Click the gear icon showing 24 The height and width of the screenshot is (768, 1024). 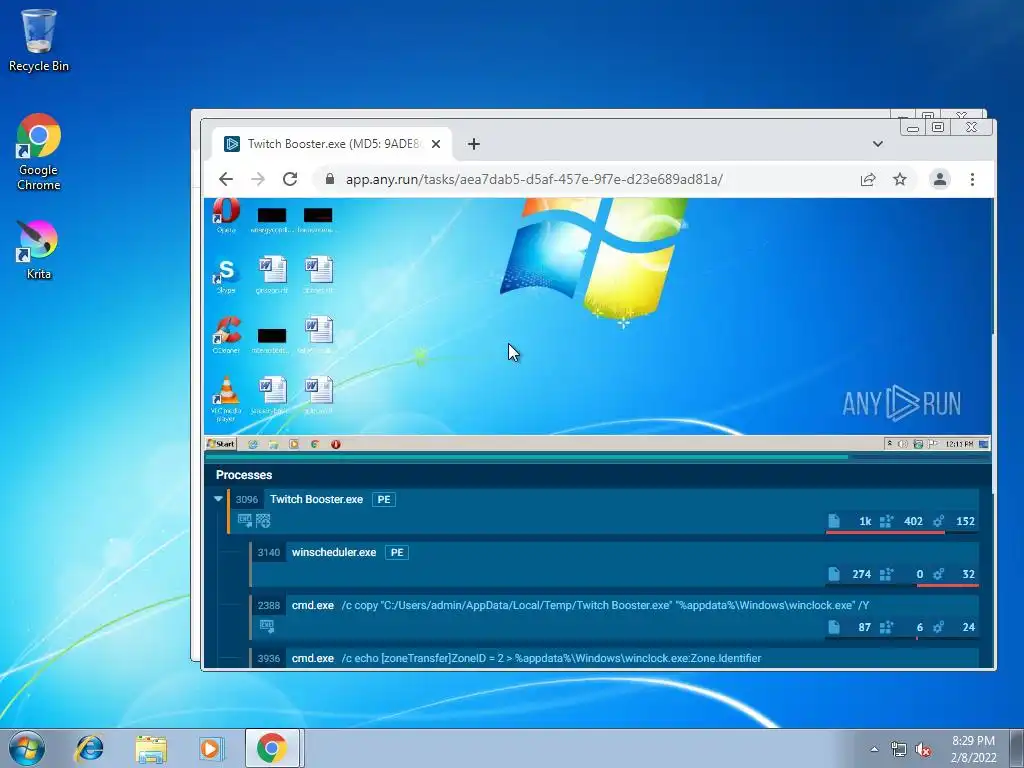point(938,627)
